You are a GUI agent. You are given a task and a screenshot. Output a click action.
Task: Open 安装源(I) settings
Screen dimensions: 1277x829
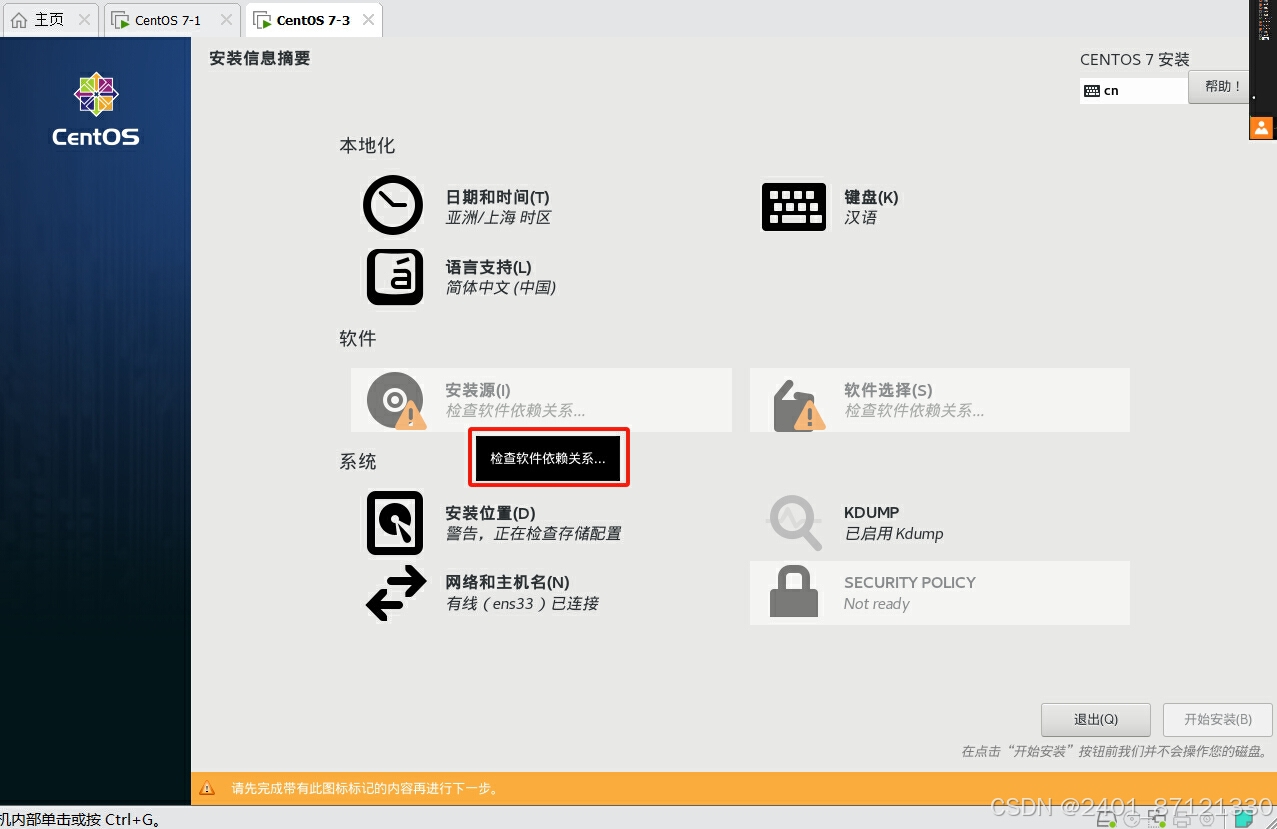click(478, 390)
